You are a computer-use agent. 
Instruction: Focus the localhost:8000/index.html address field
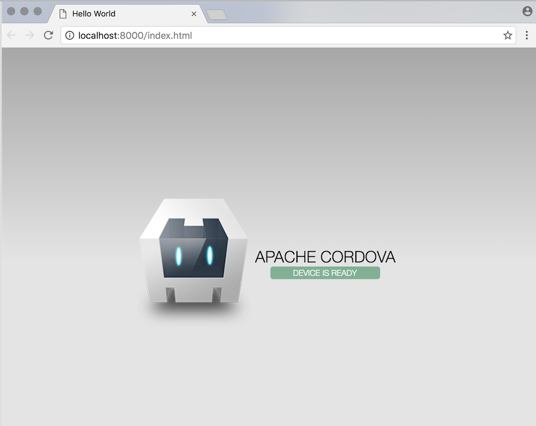(288, 36)
